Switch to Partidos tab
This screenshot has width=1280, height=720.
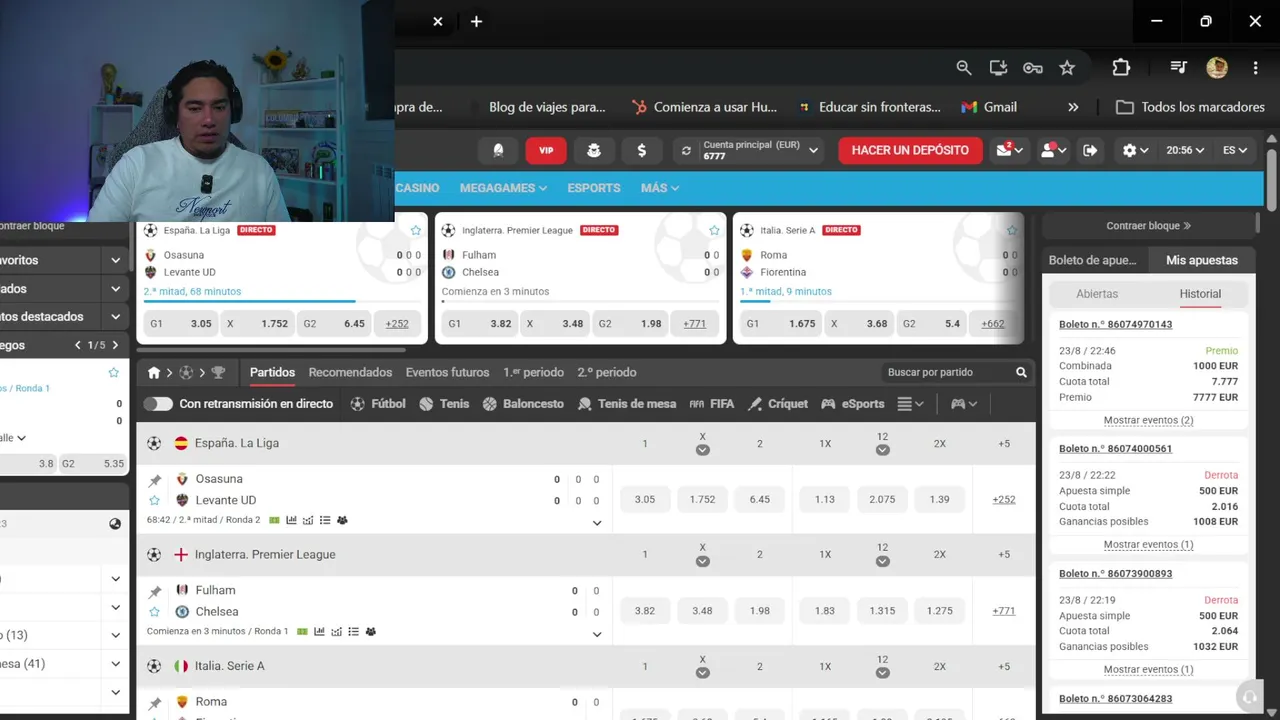coord(272,372)
